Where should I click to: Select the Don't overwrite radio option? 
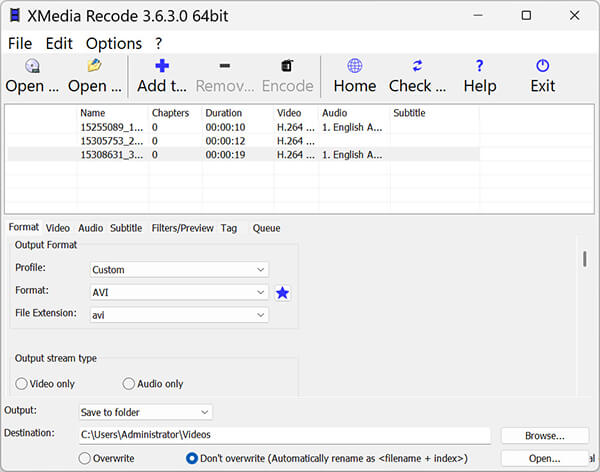pos(192,458)
